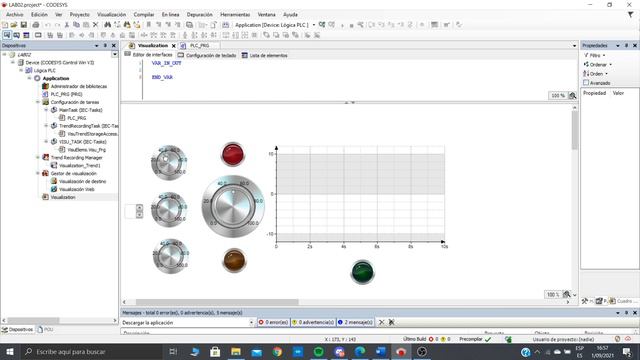Screen dimensions: 640x360
Task: Click the funnel icon at menu bar right
Action: pyautogui.click(x=631, y=14)
